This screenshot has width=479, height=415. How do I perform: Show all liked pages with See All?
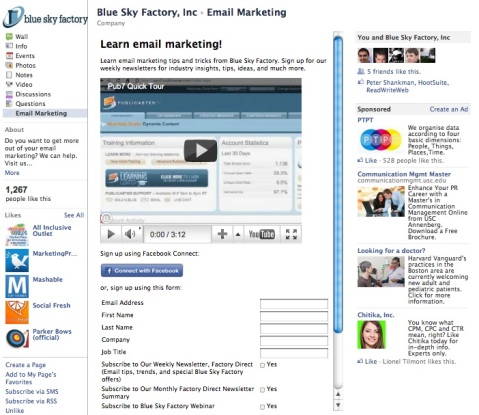74,215
